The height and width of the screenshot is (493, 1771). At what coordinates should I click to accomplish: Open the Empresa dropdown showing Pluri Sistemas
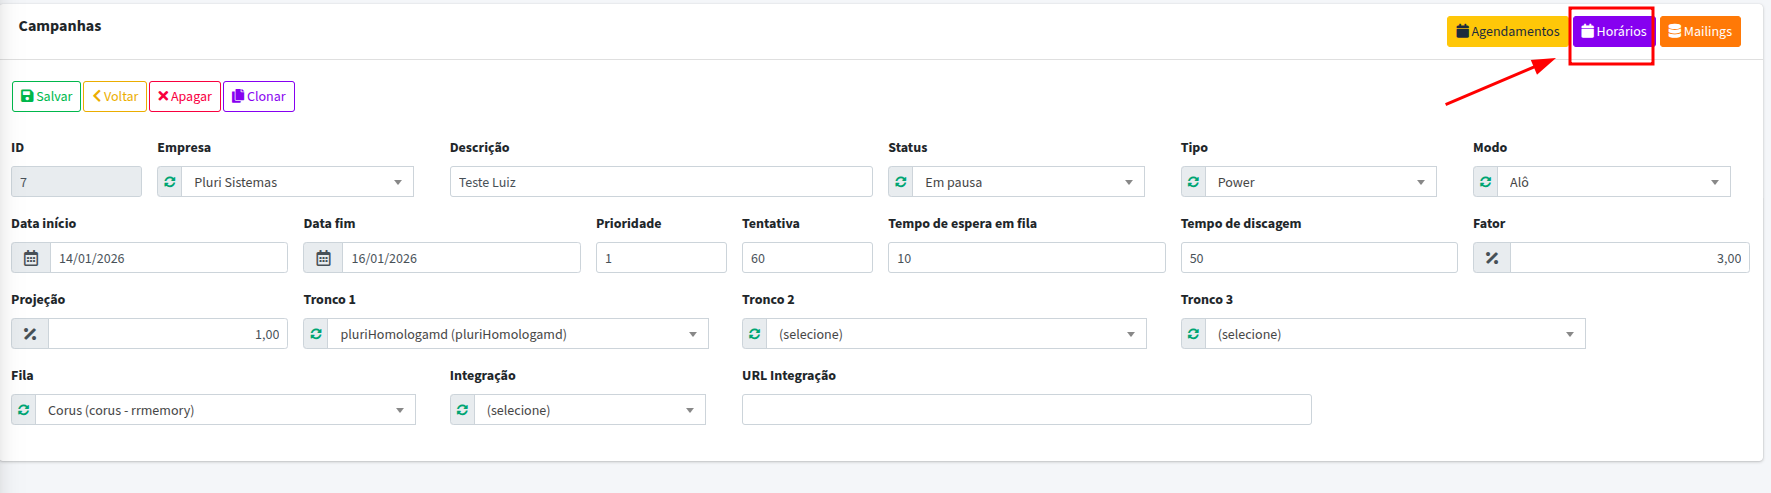click(x=297, y=182)
